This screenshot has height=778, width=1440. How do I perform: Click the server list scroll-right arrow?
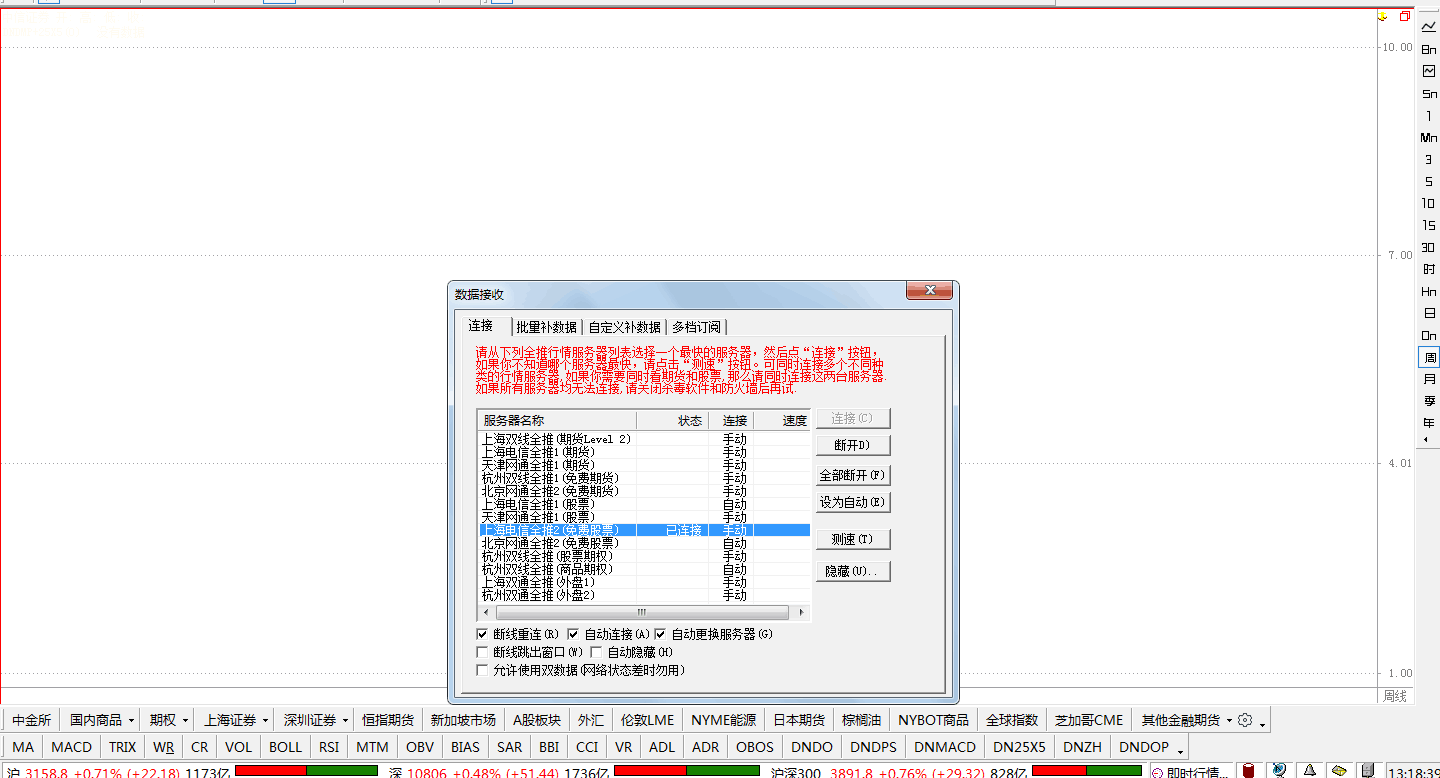(801, 612)
